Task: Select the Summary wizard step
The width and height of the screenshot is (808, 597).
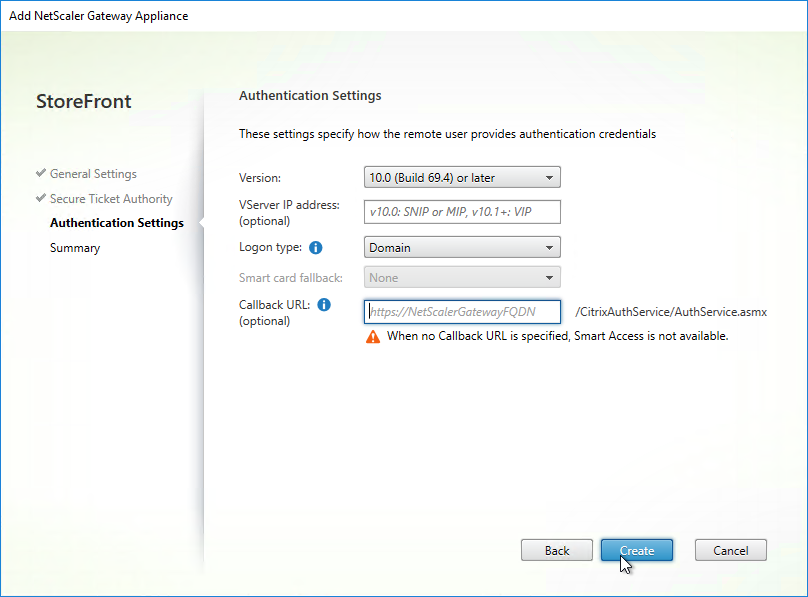Action: 75,248
